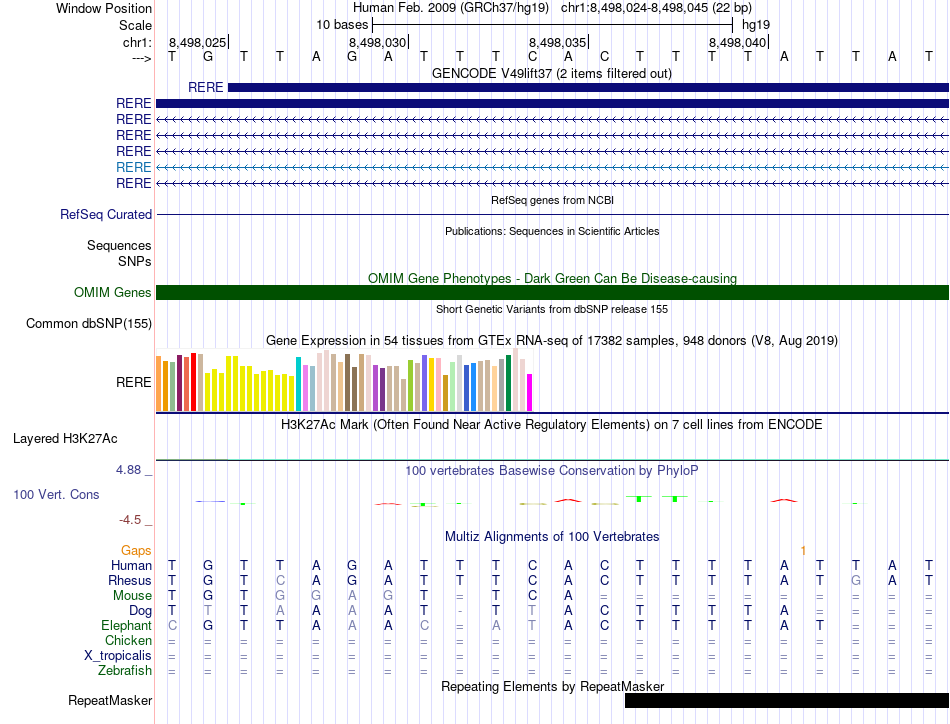950x724 pixels.
Task: Click the X_tropicalis alignment label
Action: point(118,655)
